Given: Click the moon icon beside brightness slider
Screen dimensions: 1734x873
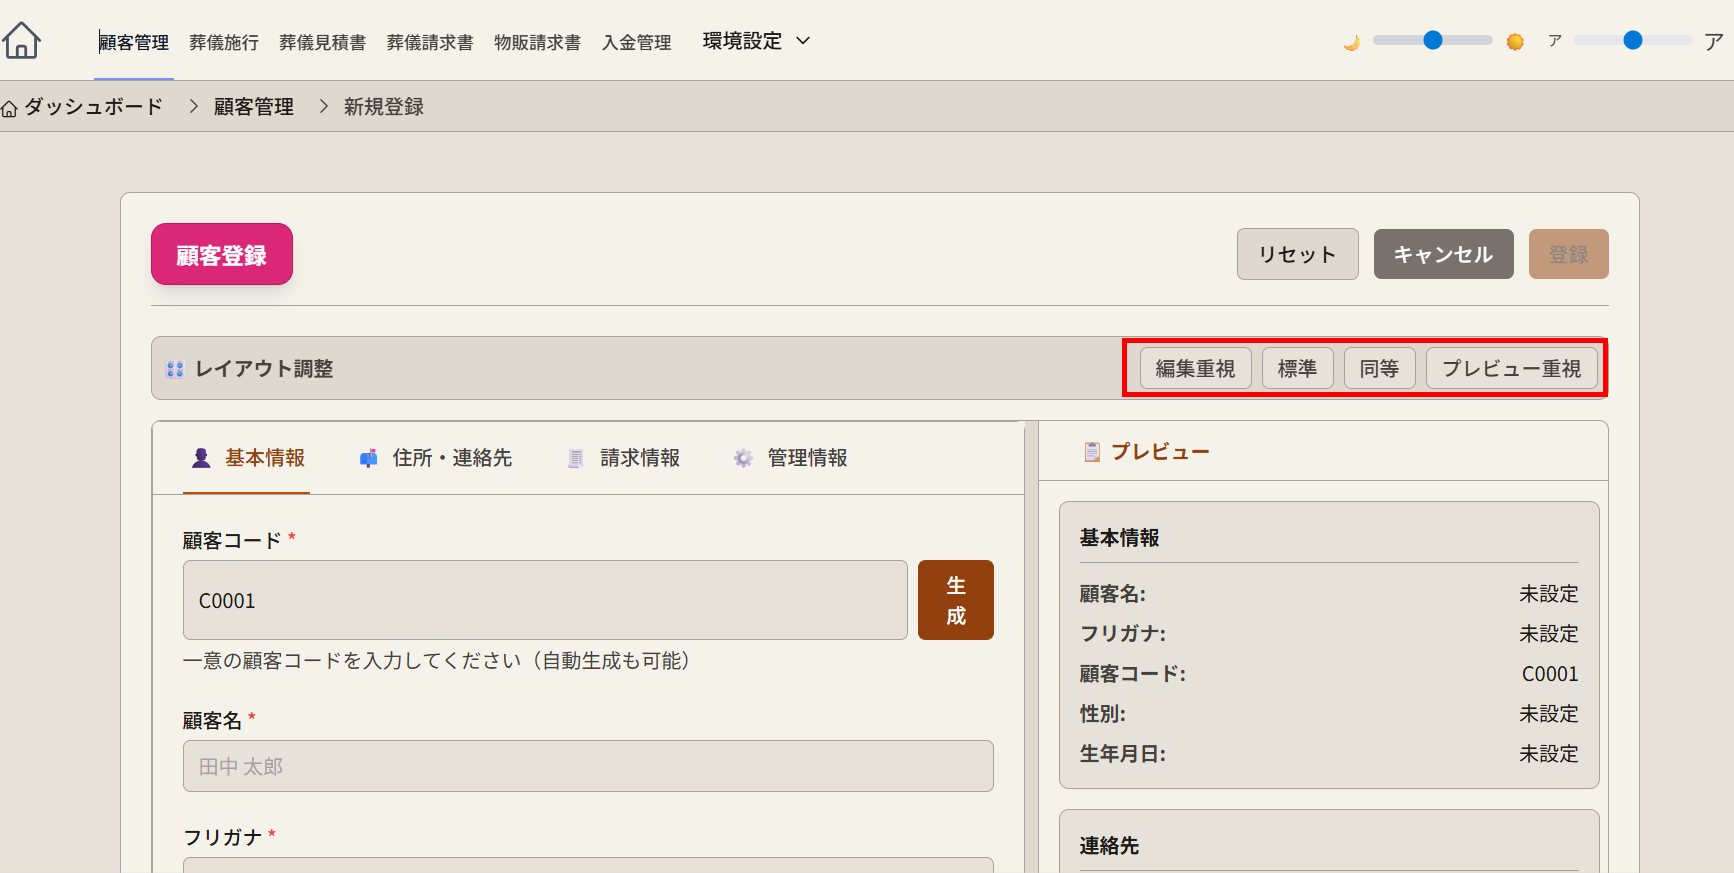Looking at the screenshot, I should coord(1351,42).
